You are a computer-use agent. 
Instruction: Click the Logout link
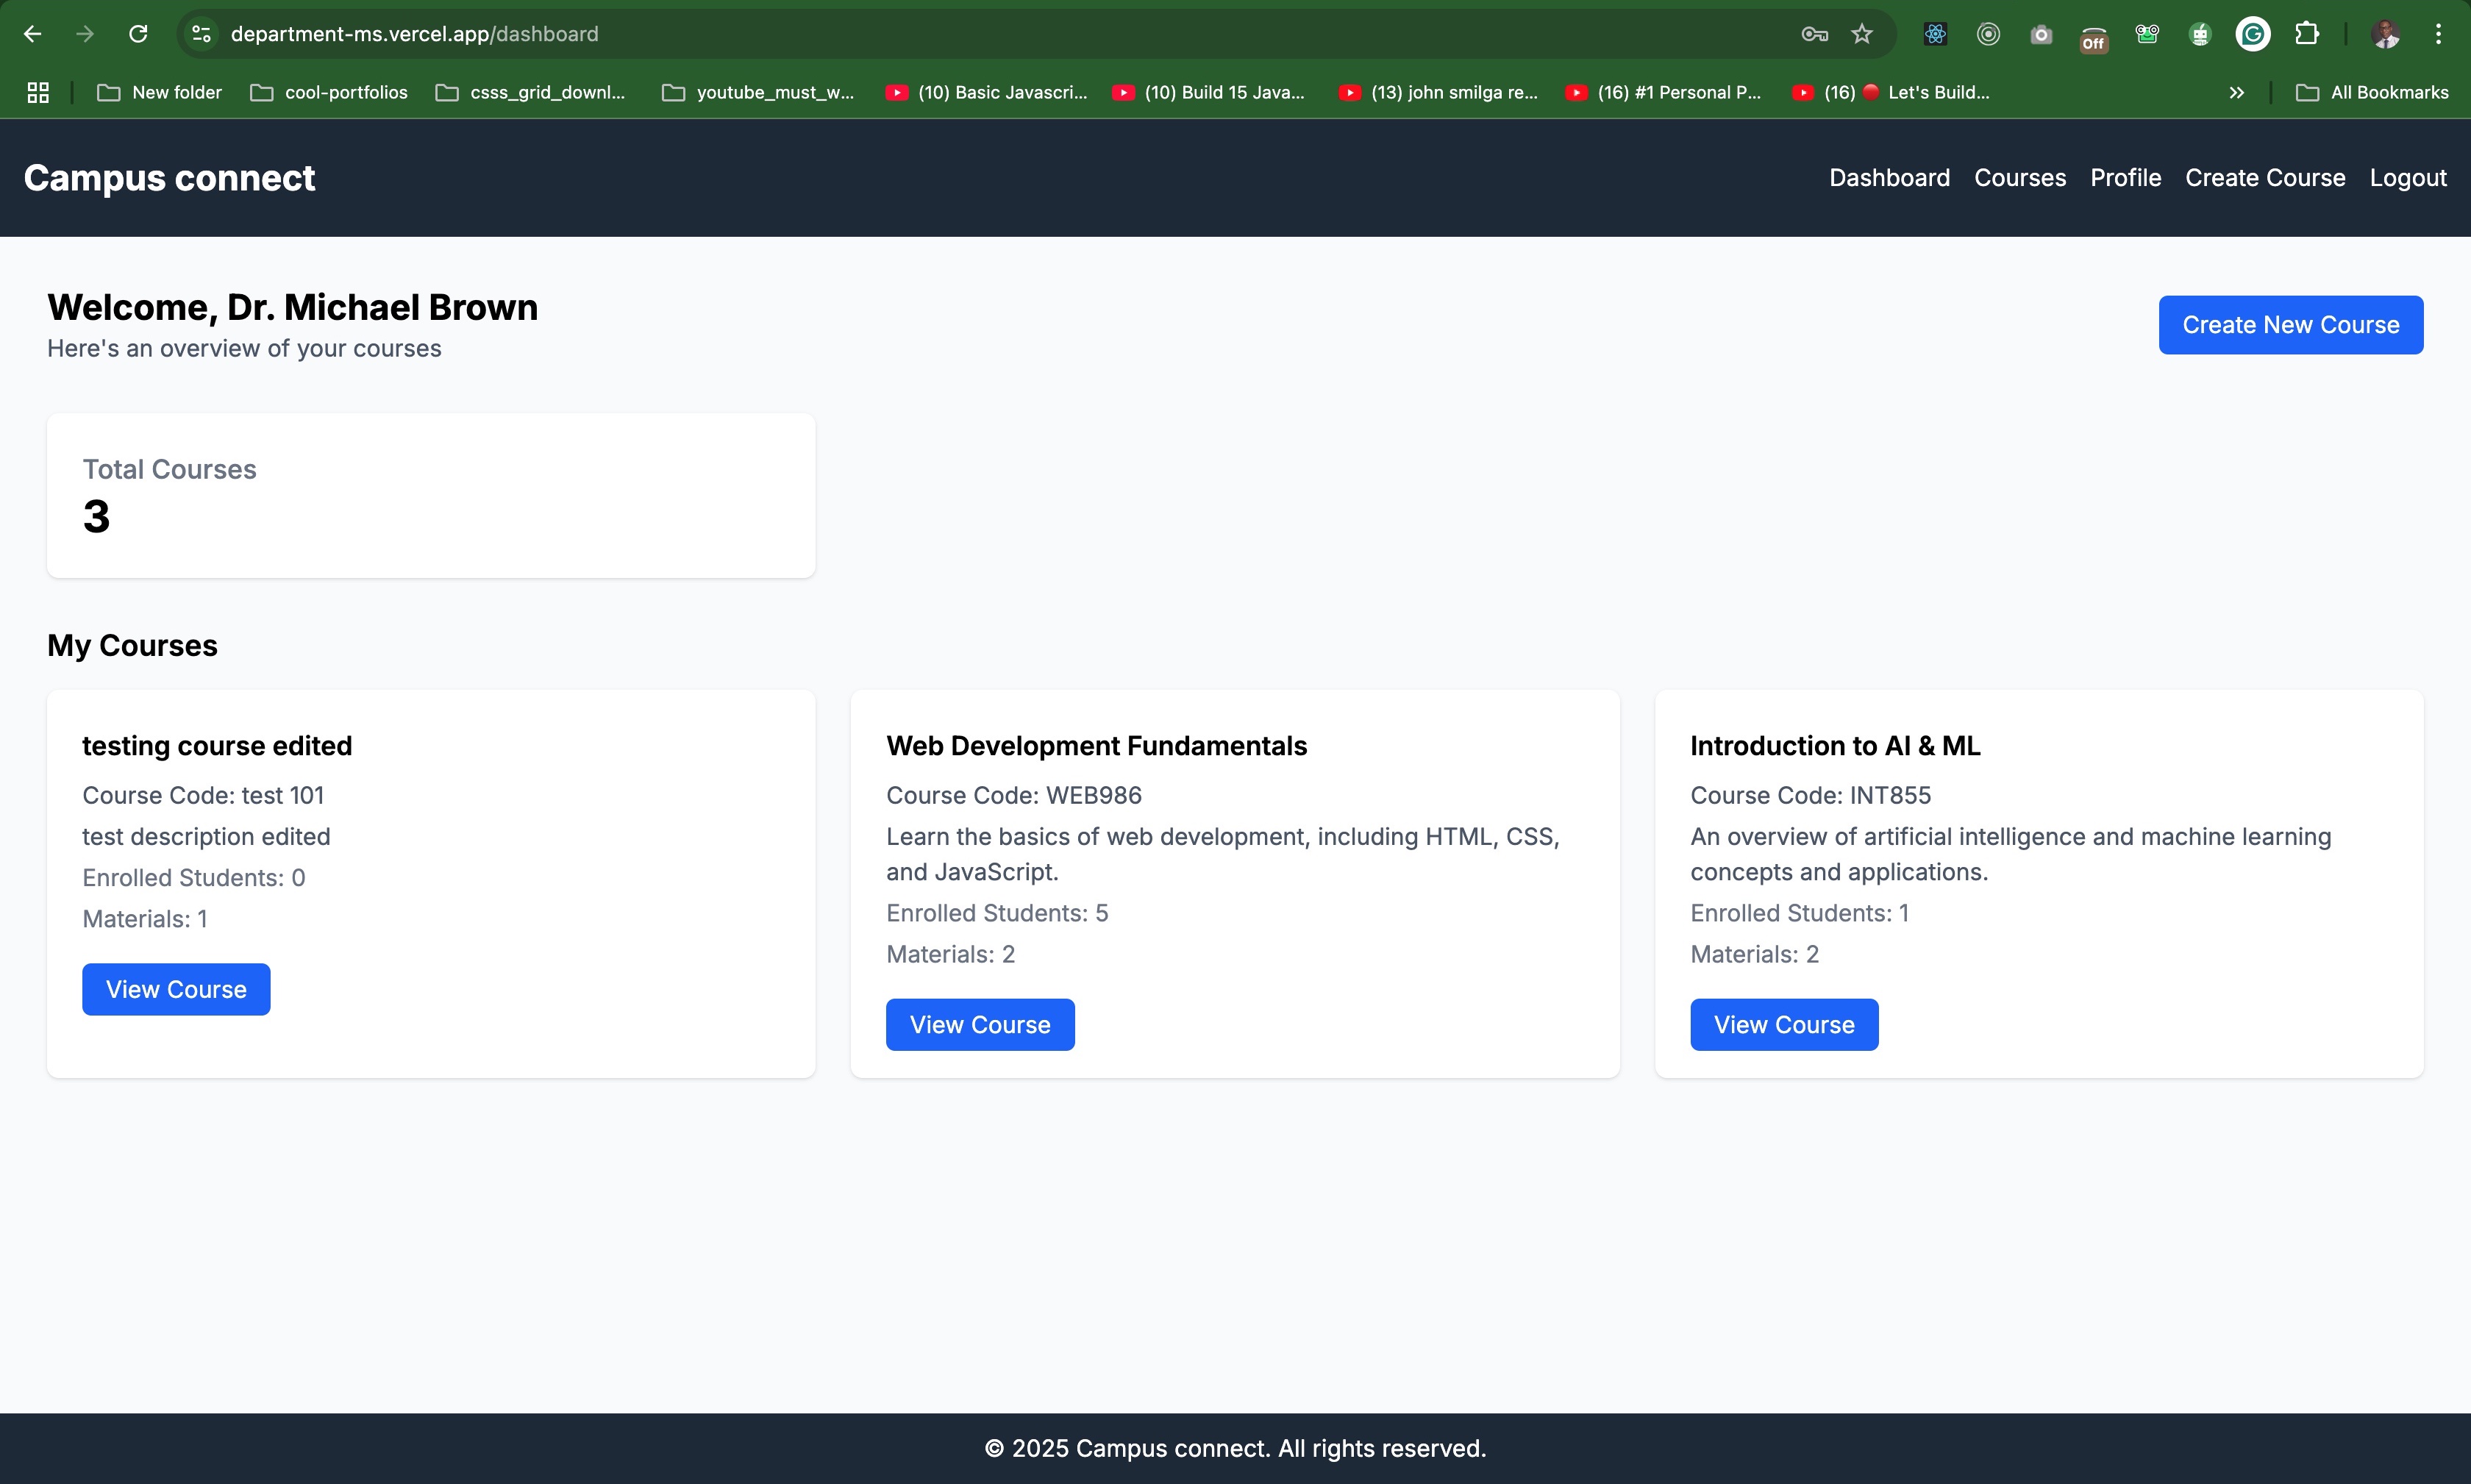[2407, 178]
